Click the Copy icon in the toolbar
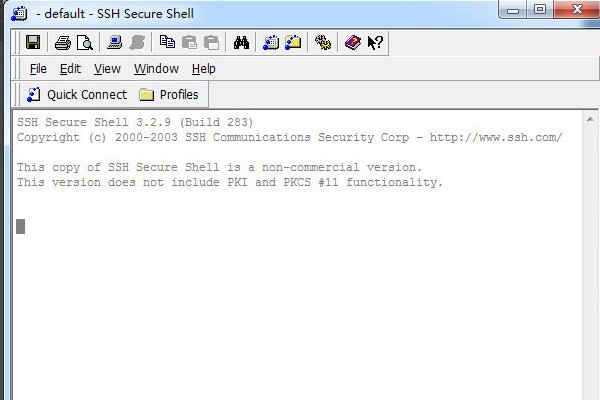This screenshot has height=400, width=600. tap(167, 42)
